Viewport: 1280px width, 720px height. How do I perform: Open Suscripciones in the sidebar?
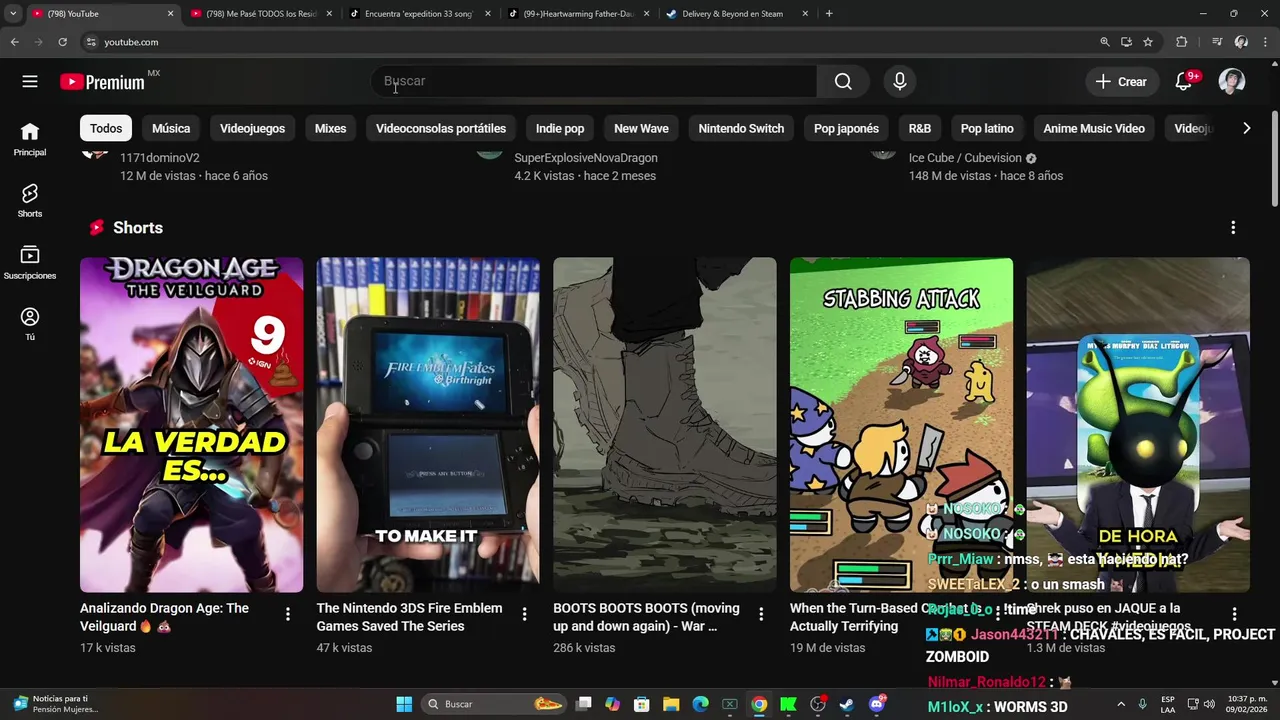(x=30, y=262)
